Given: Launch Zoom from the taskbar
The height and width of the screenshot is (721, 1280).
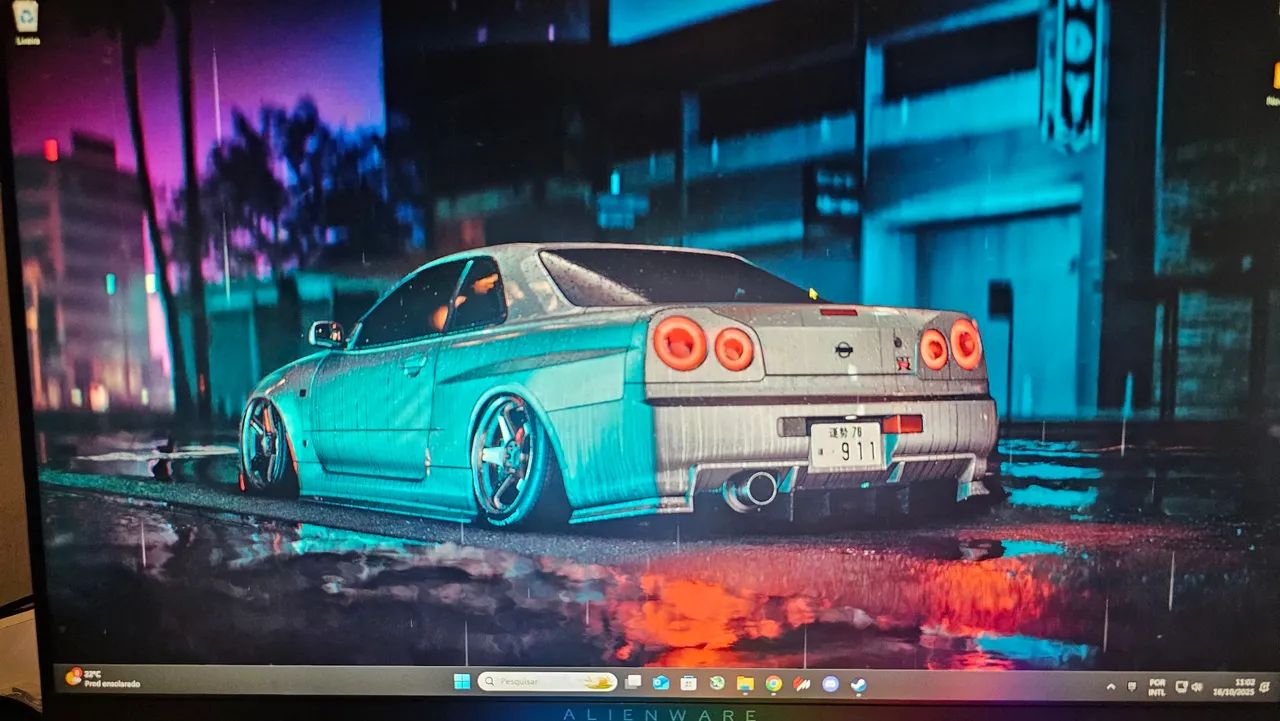Looking at the screenshot, I should (x=831, y=684).
